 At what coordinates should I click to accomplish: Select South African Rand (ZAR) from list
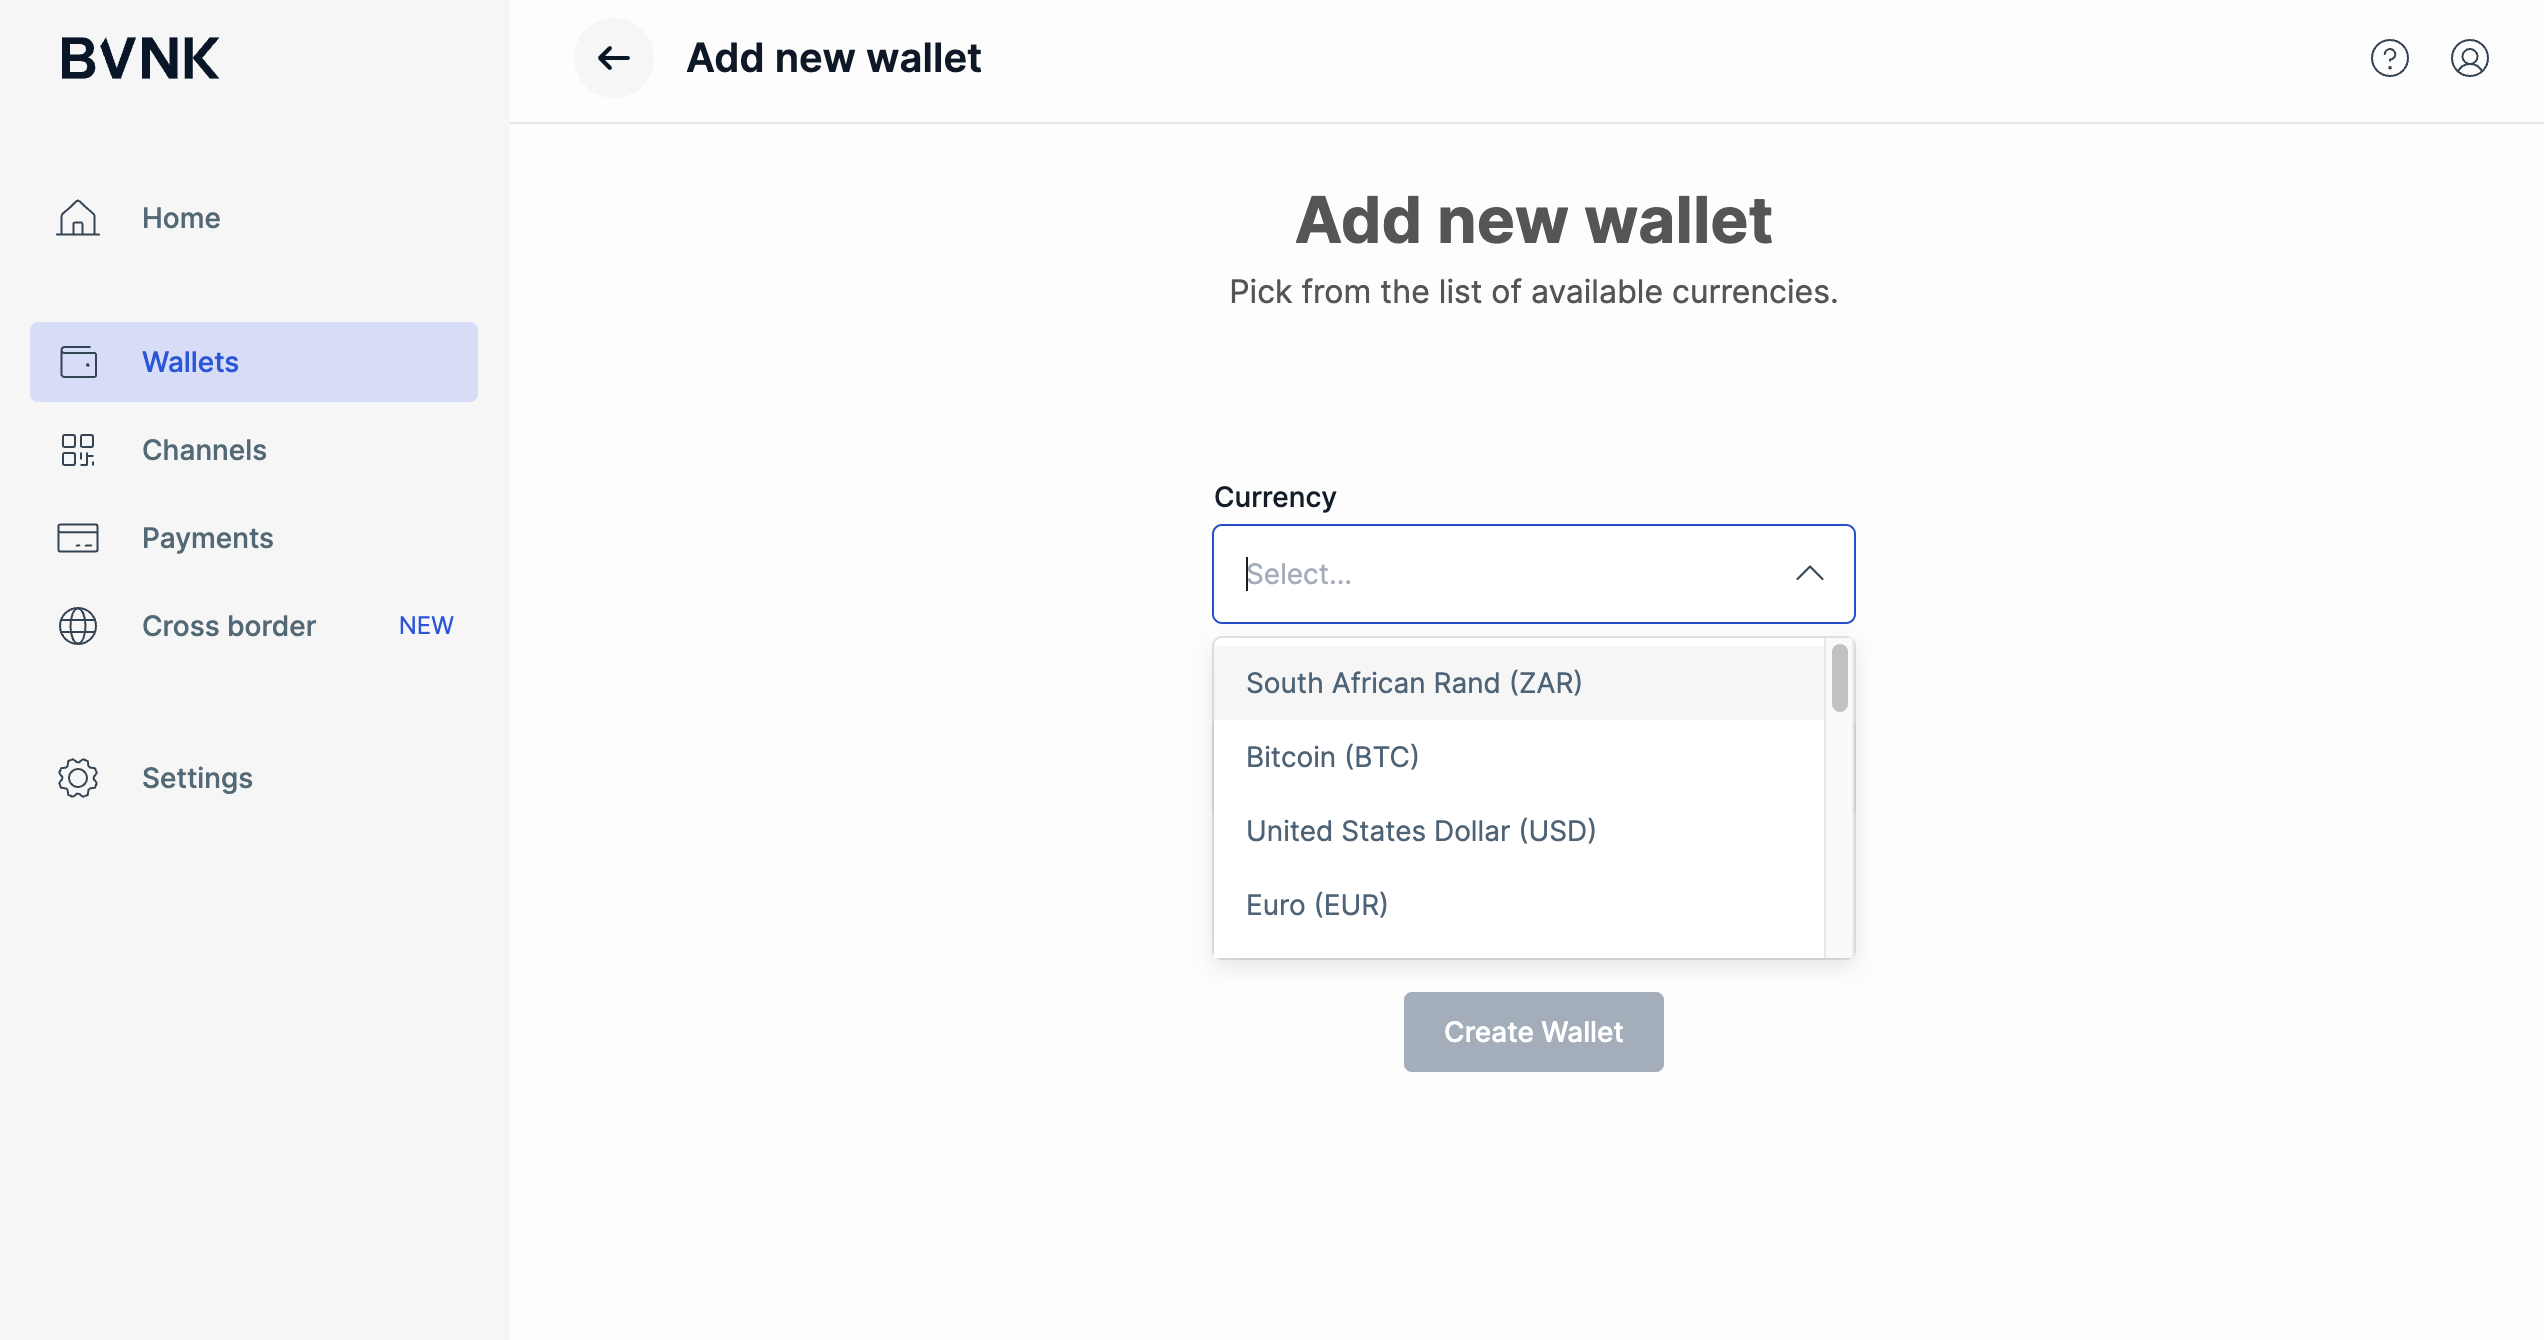pyautogui.click(x=1414, y=682)
